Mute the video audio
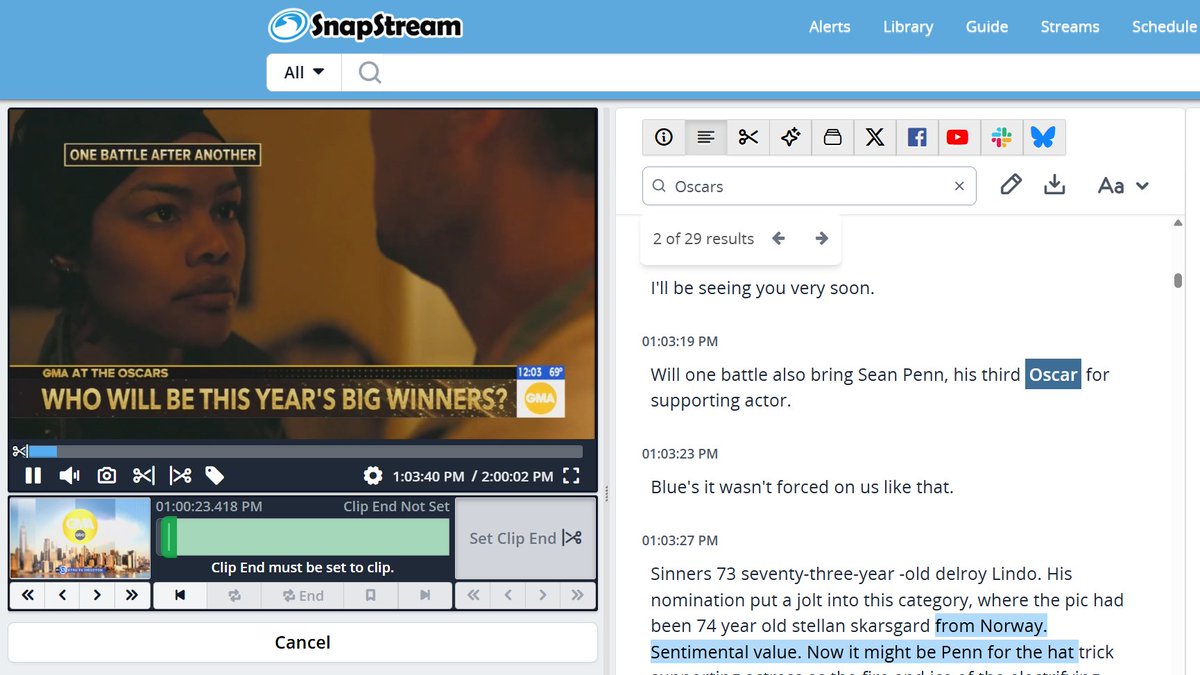The image size is (1200, 675). [68, 475]
